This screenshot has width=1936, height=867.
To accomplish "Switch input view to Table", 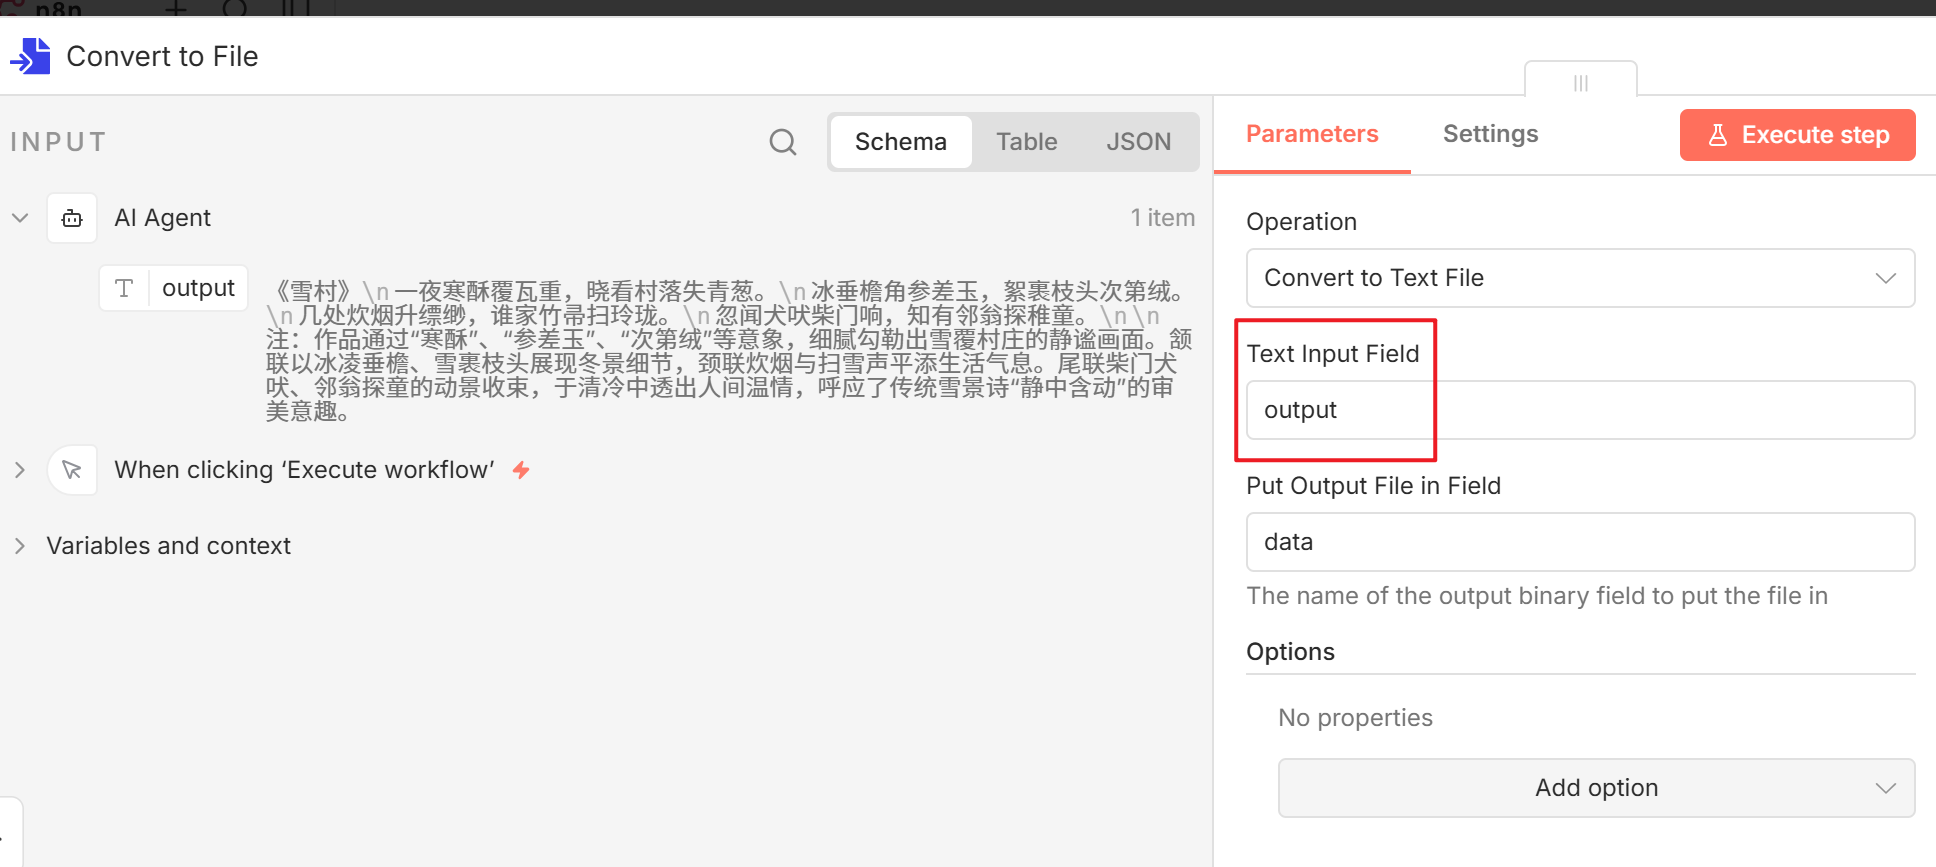I will (x=1026, y=142).
